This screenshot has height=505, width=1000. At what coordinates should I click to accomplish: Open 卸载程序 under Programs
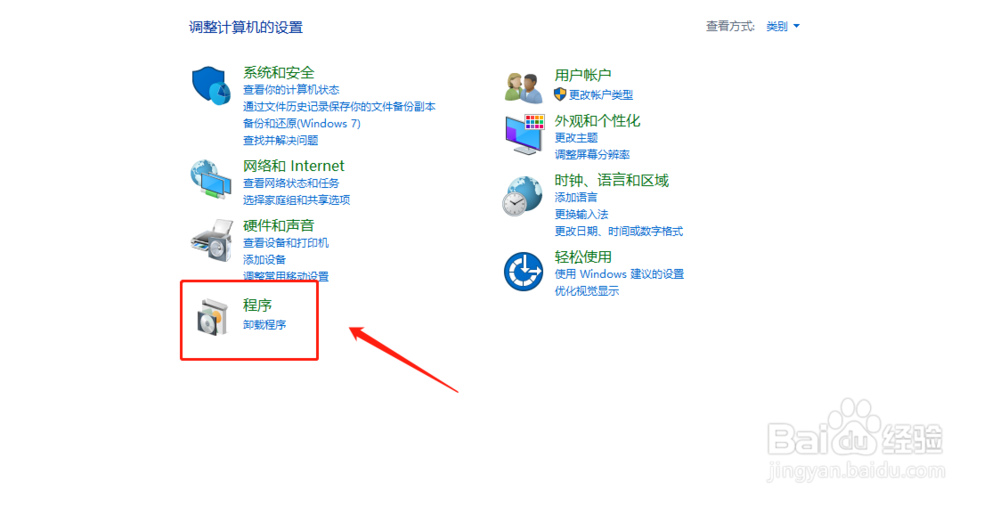[265, 325]
